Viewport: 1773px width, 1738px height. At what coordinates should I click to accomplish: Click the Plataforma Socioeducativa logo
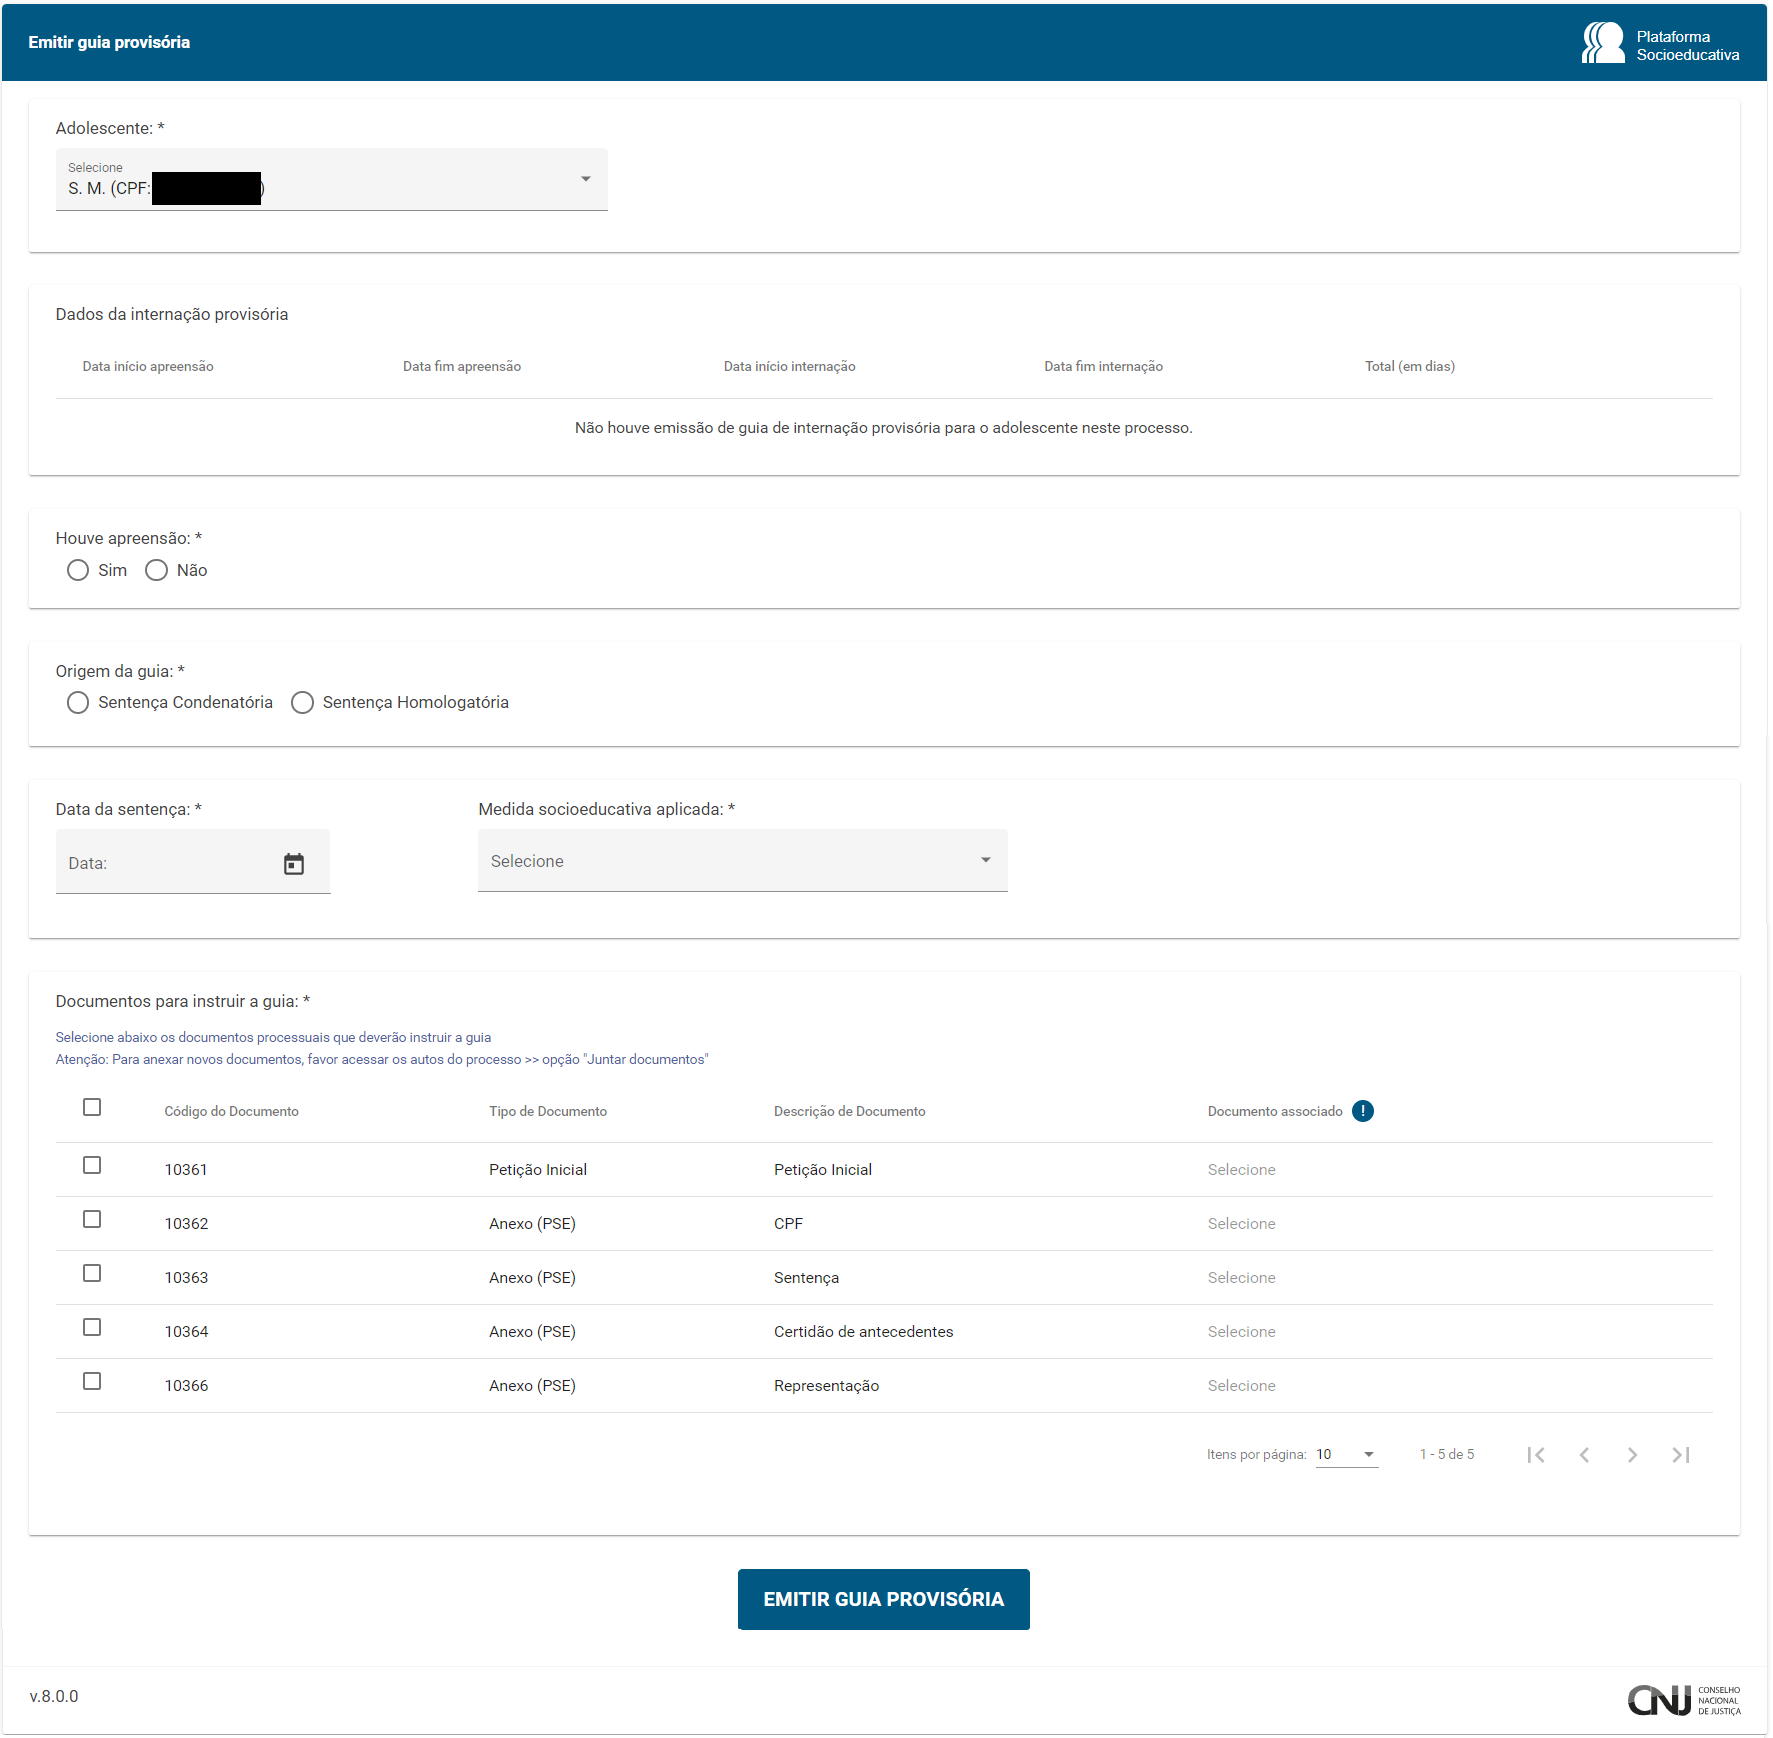[1660, 43]
